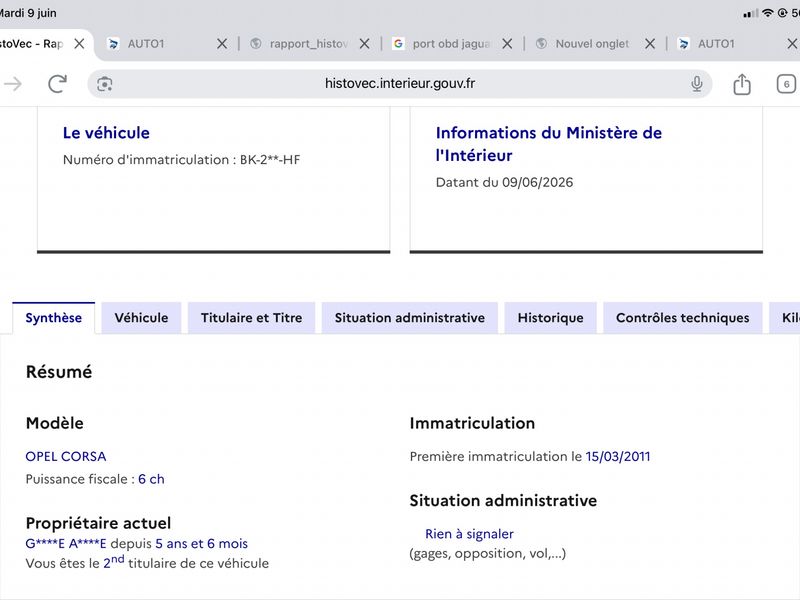
Task: Show the Contrôles techniques tab
Action: pos(683,318)
